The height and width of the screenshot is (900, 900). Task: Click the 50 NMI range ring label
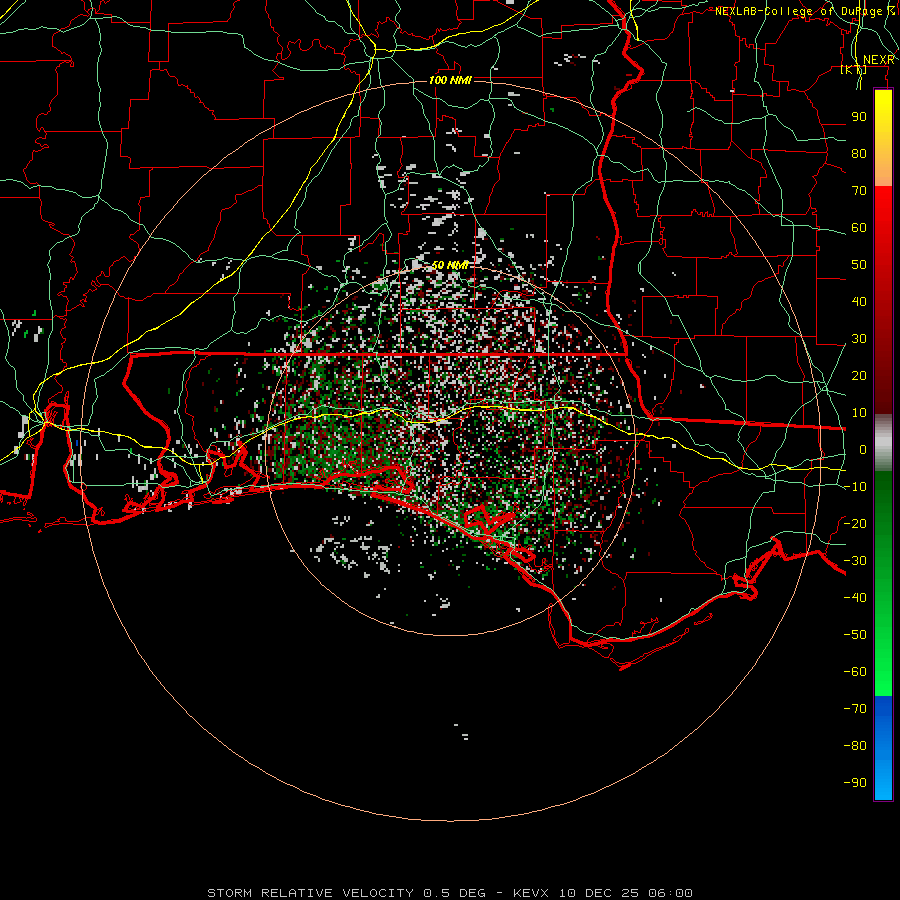[451, 265]
